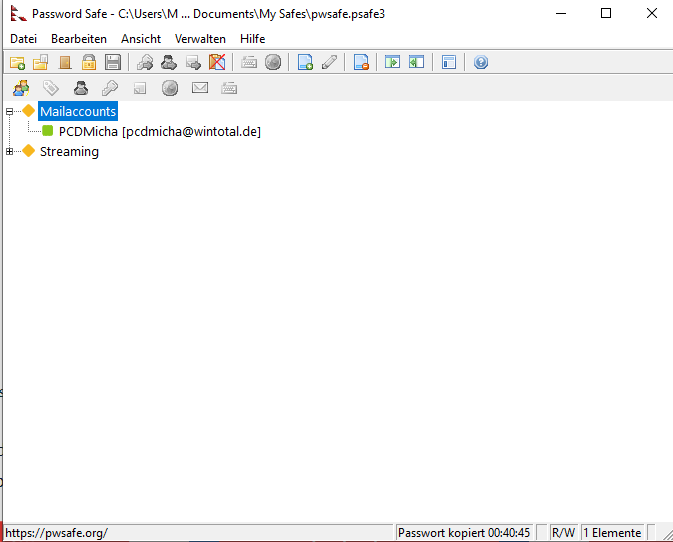The height and width of the screenshot is (542, 673).
Task: Open the Verwalten menu
Action: [200, 39]
